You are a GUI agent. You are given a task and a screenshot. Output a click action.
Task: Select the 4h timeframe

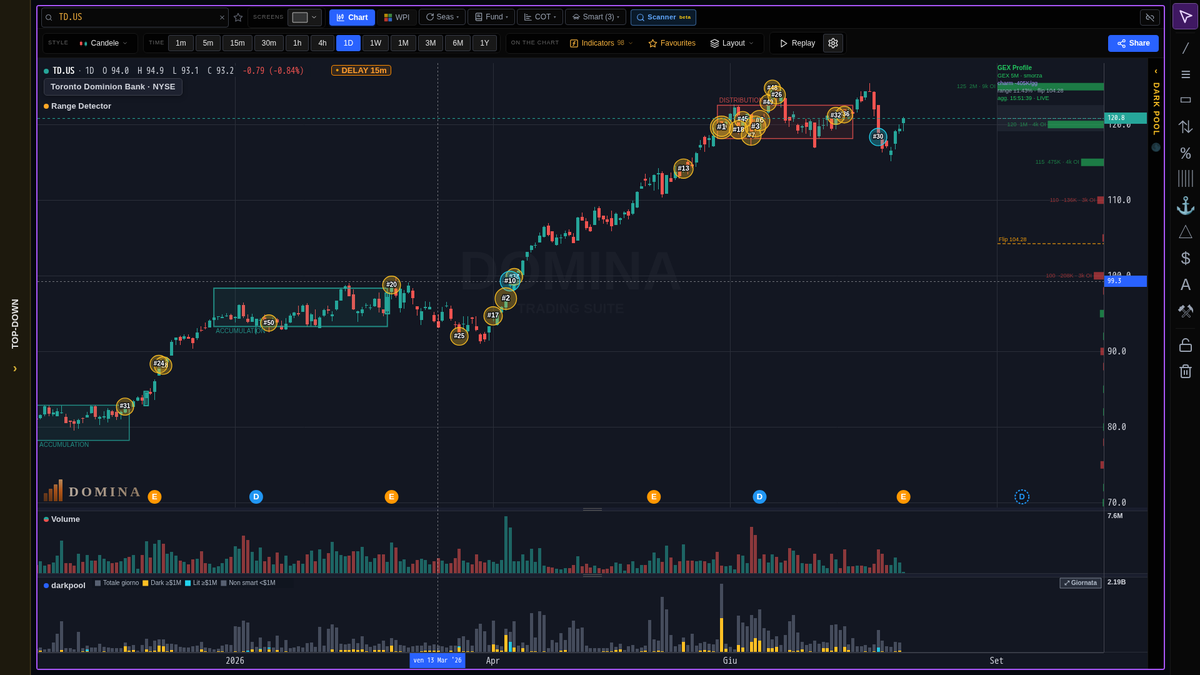[322, 43]
